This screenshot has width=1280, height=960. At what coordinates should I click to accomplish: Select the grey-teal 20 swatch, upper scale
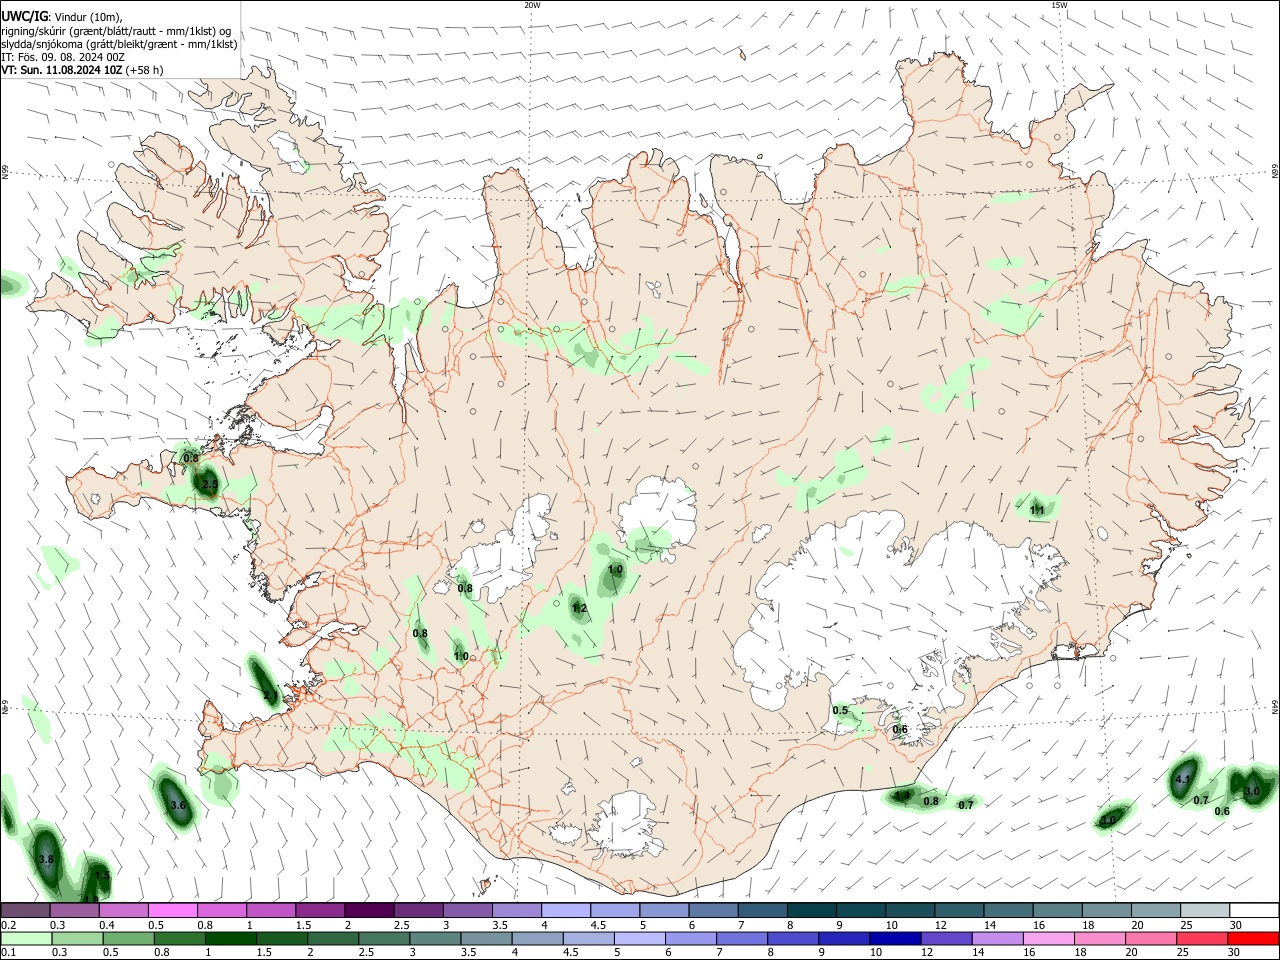click(1155, 910)
